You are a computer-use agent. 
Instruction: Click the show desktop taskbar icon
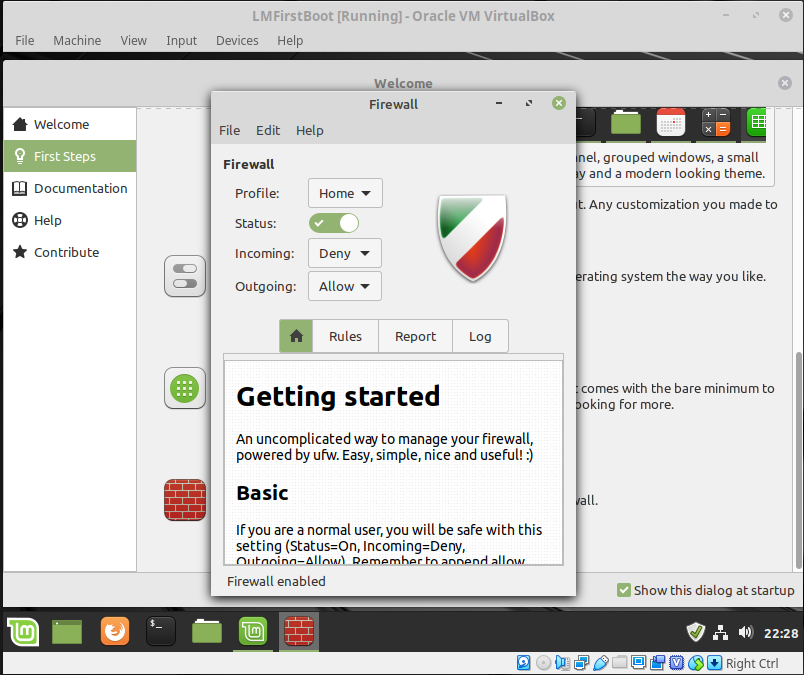click(x=67, y=631)
